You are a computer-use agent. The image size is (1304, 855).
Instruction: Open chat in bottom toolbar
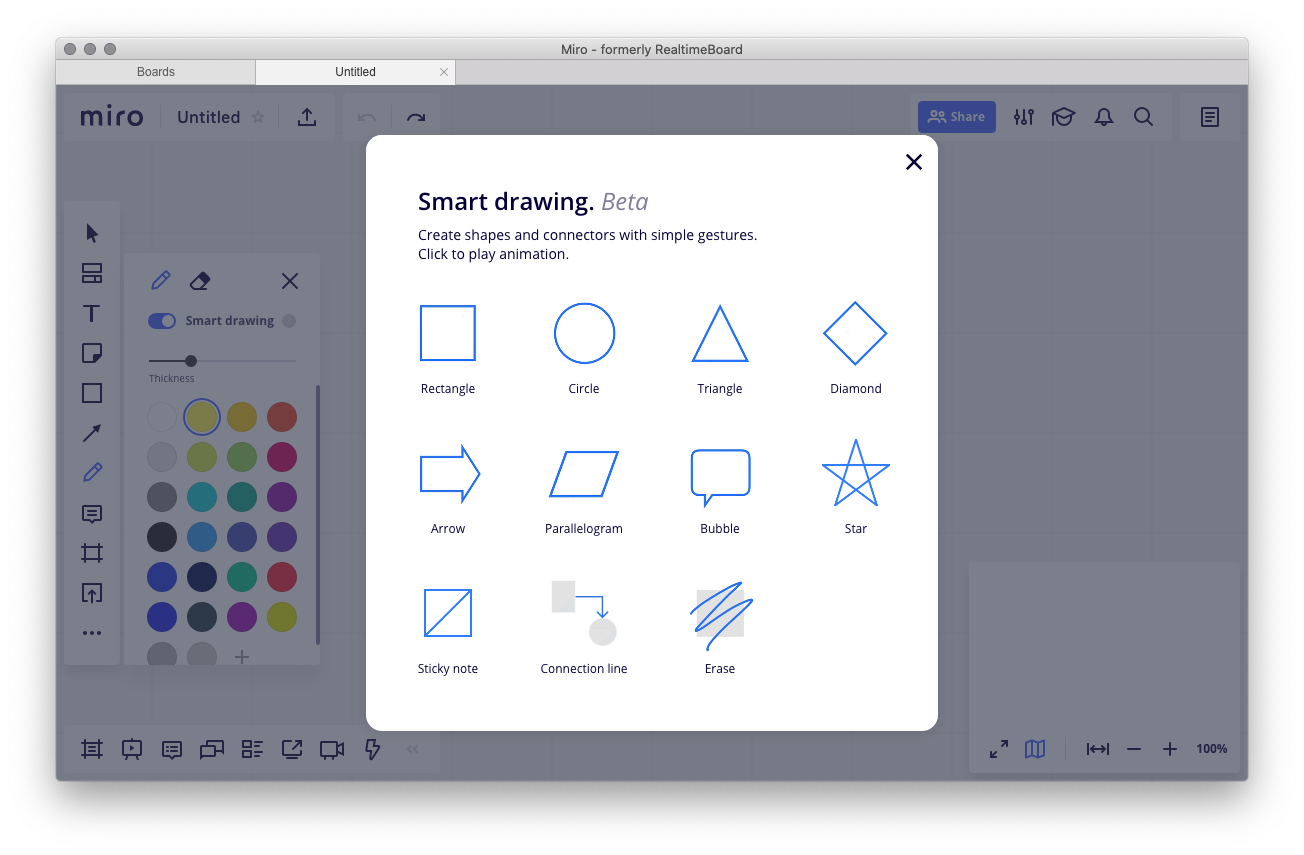click(x=212, y=749)
